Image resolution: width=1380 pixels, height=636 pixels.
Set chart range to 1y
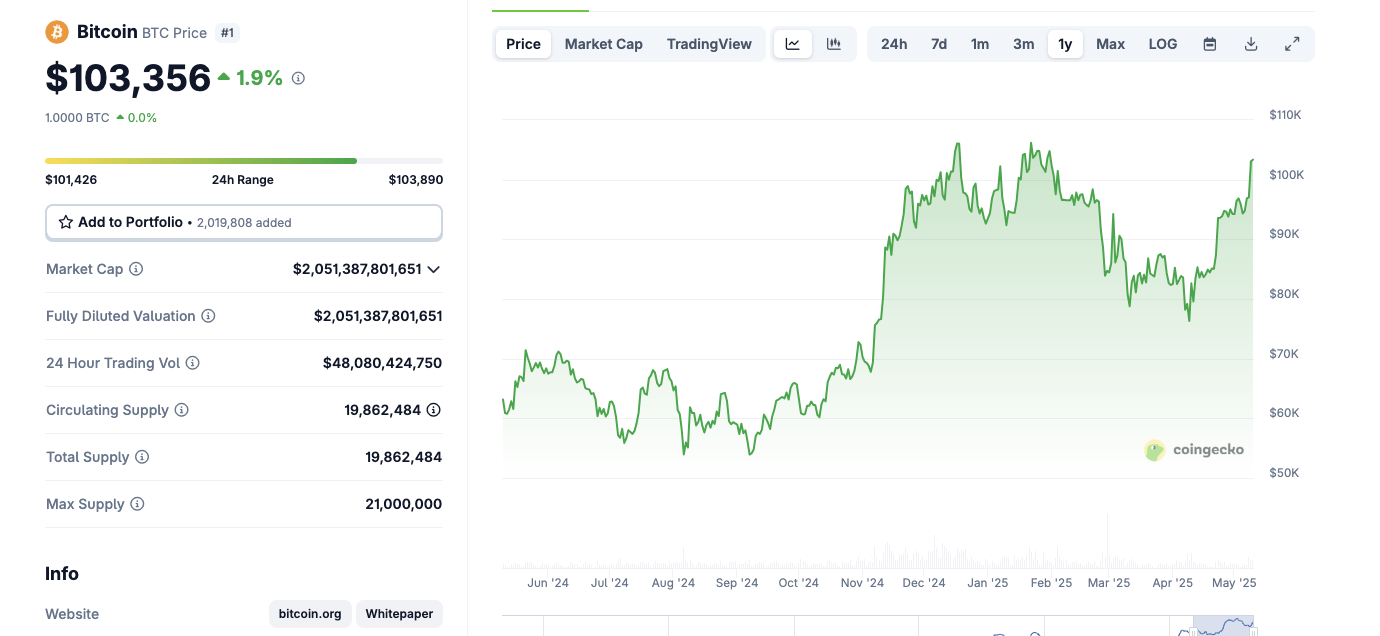[1065, 44]
